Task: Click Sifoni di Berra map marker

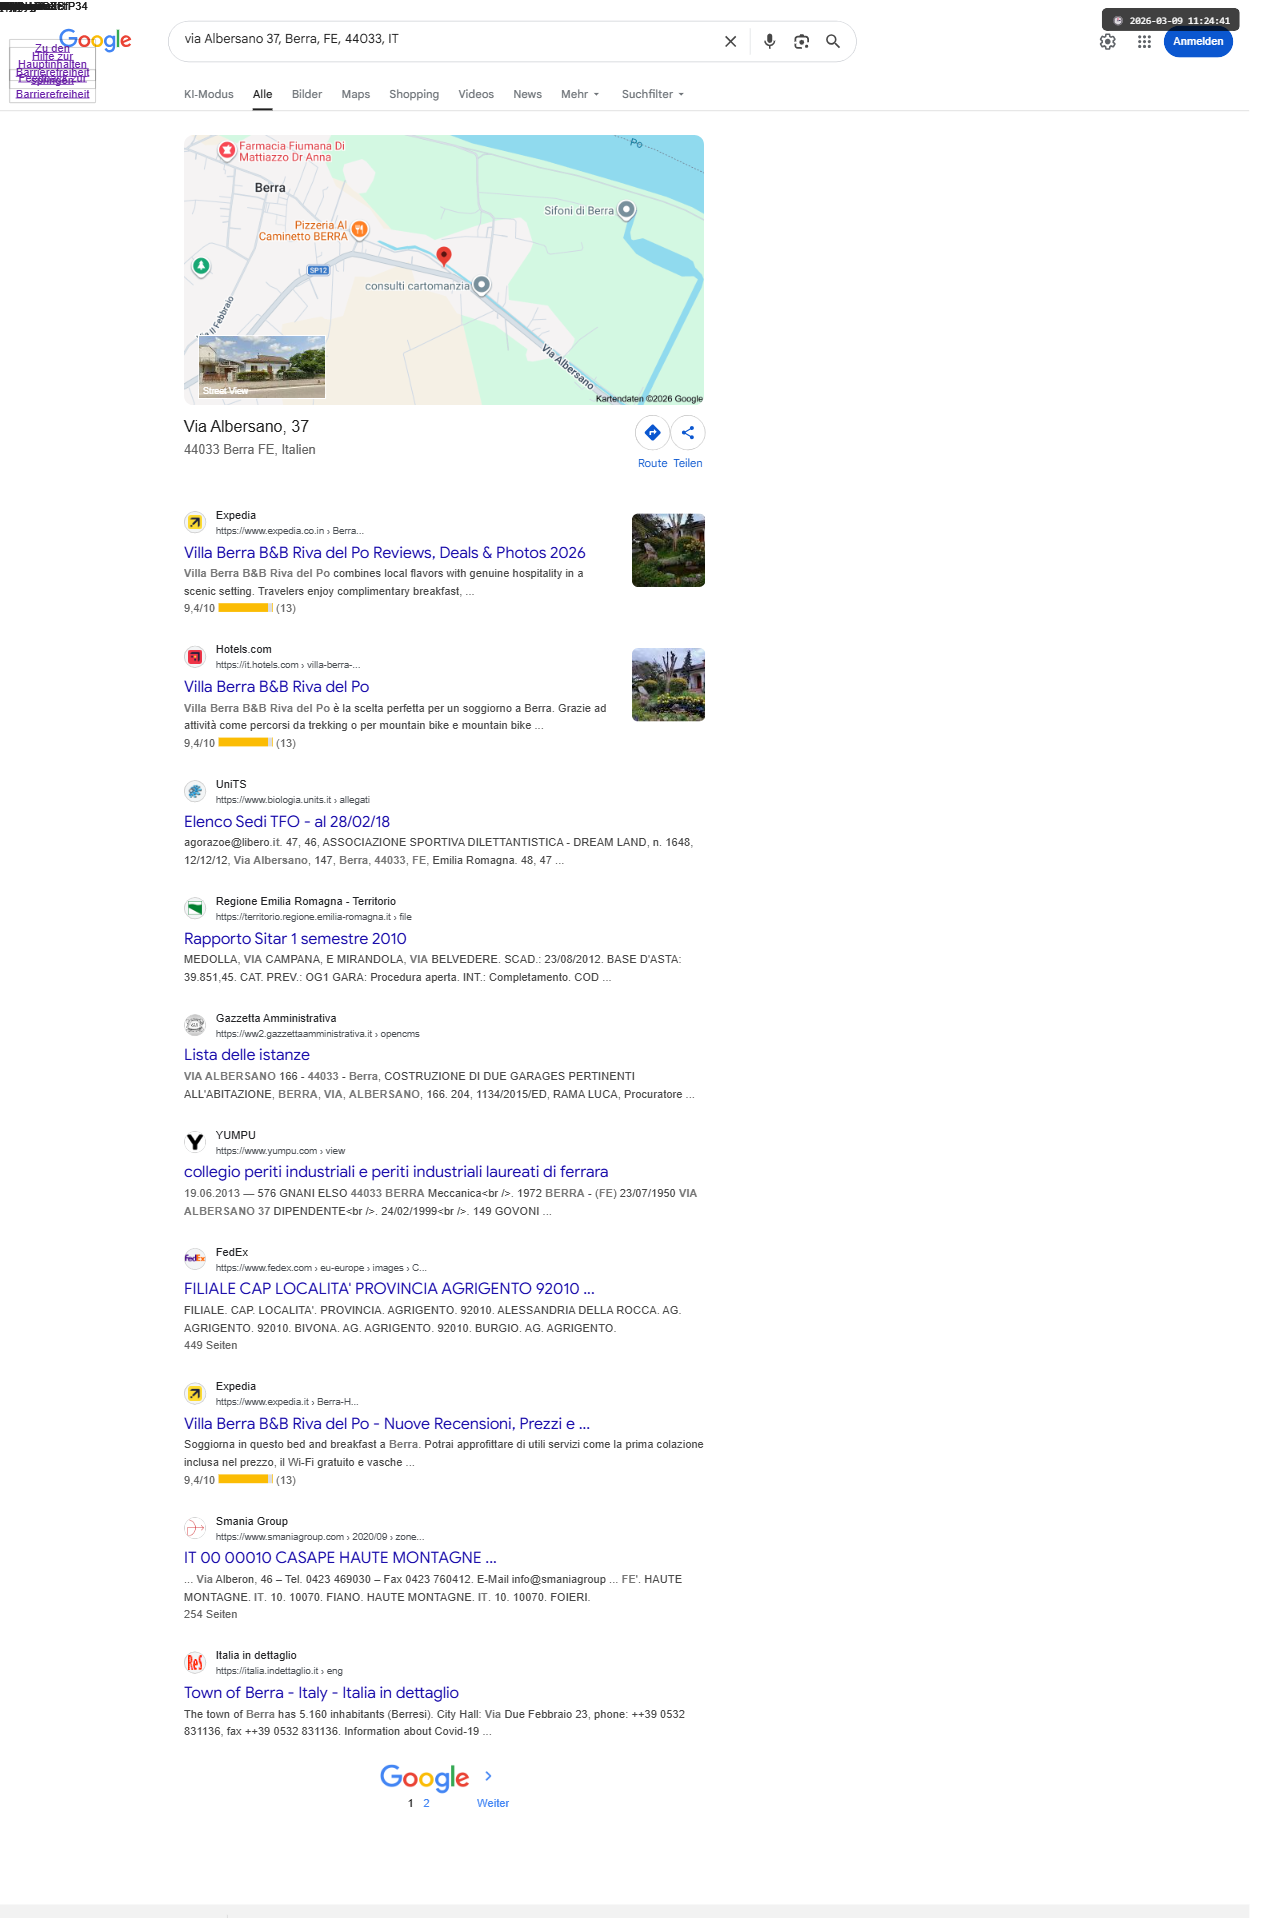Action: (x=626, y=210)
